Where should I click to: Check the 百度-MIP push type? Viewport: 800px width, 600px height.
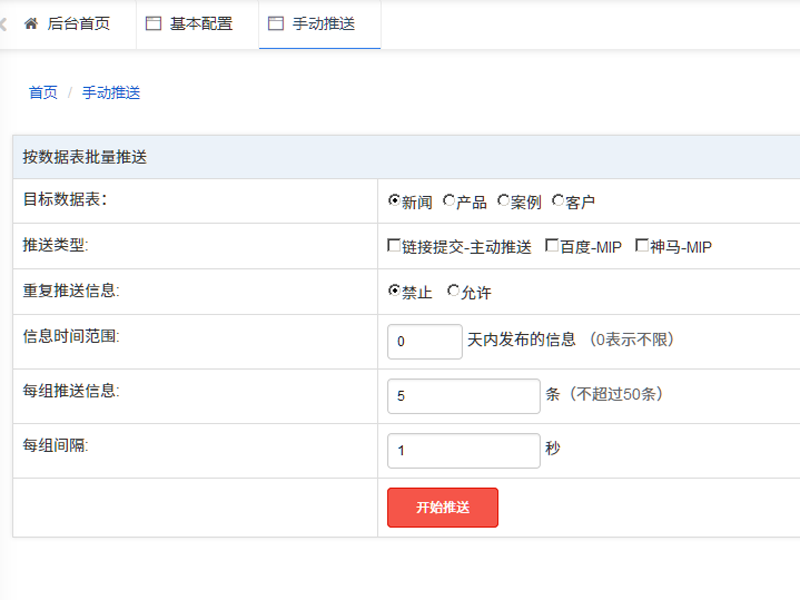(x=552, y=245)
